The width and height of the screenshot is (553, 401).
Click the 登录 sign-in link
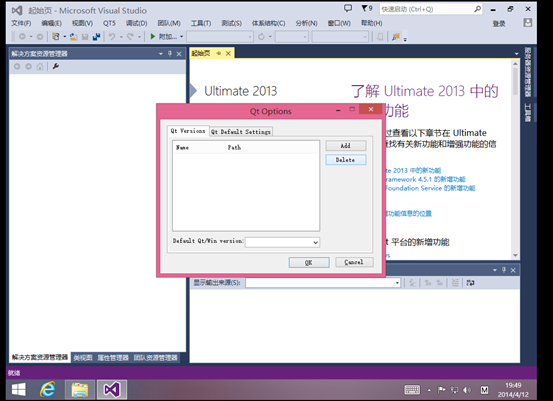point(499,24)
